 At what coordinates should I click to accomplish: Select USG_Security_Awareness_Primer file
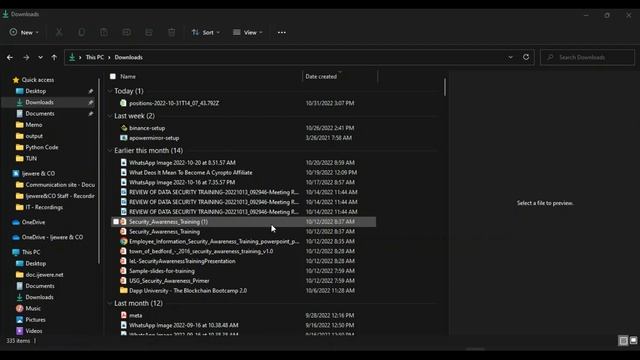169,281
